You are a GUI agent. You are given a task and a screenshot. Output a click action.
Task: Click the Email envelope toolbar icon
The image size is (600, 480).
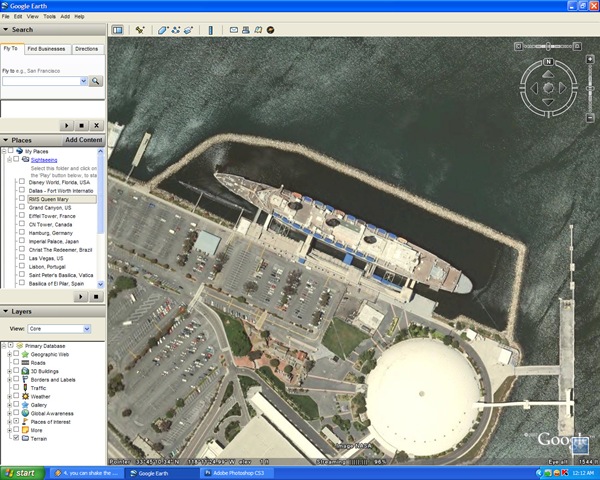(233, 30)
